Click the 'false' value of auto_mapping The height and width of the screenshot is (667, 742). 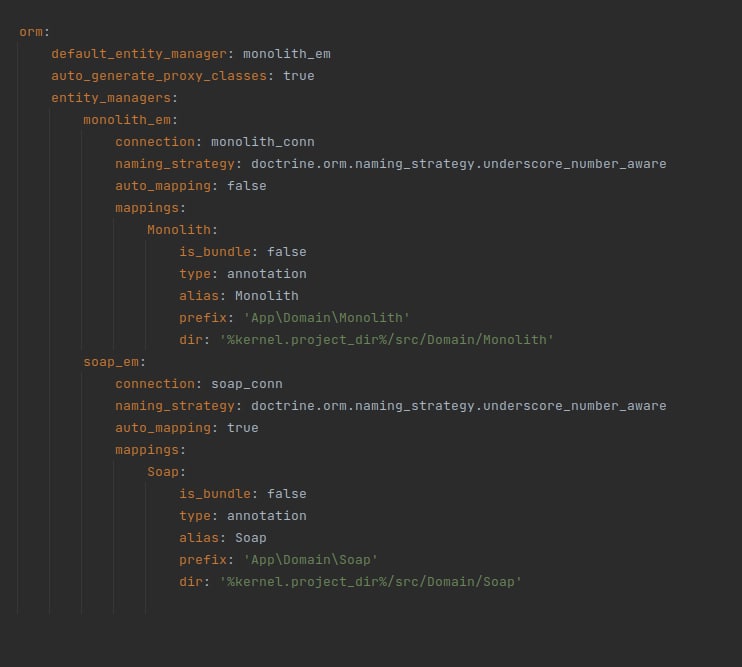tap(247, 186)
